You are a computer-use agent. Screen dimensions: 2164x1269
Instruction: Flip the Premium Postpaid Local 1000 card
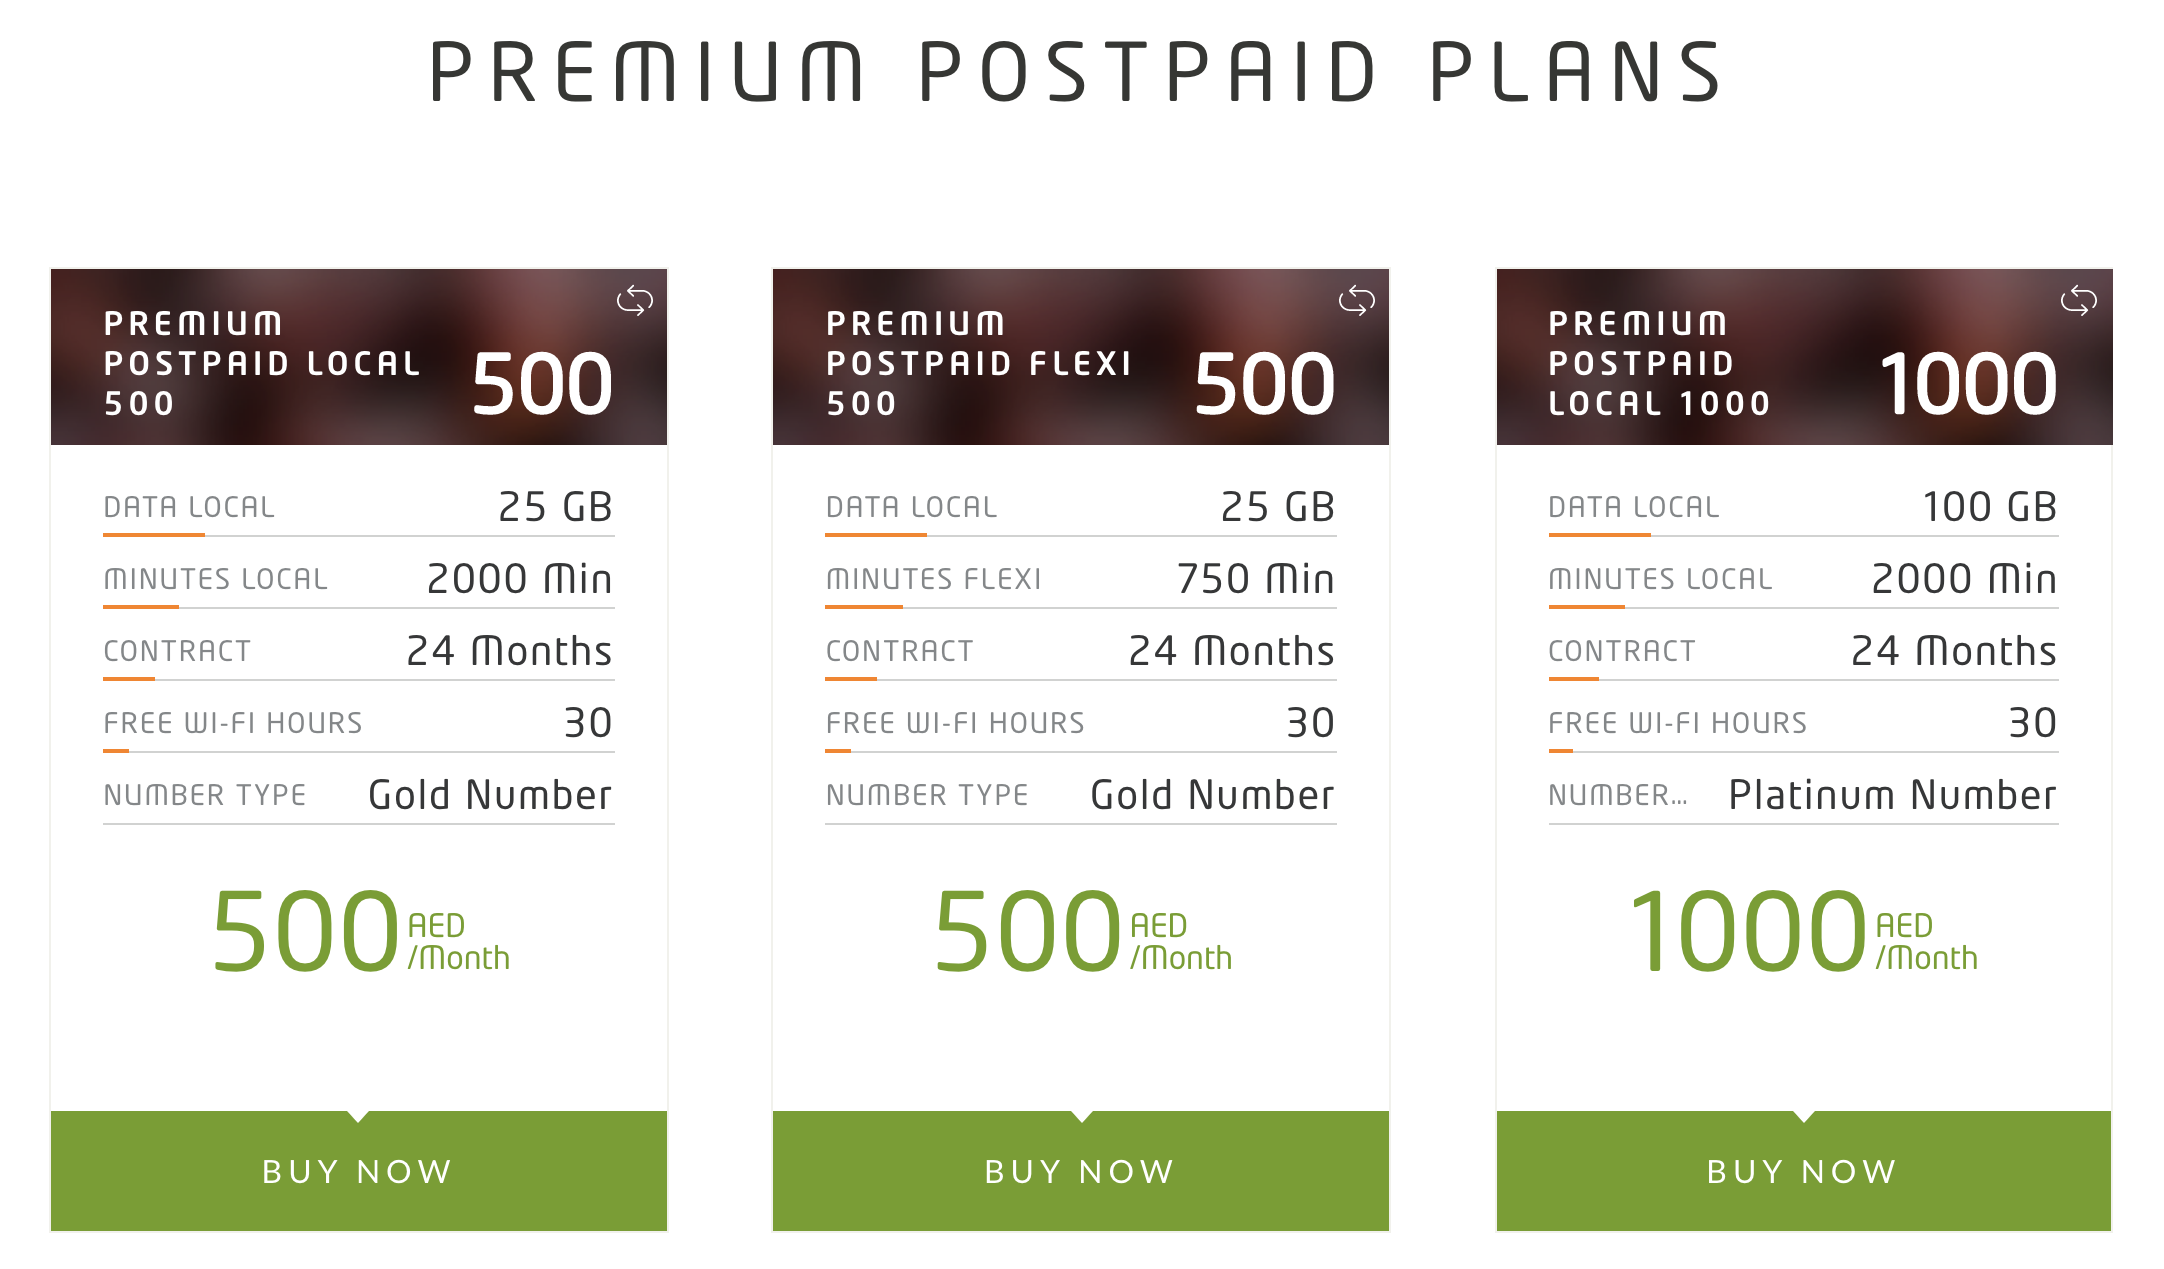point(2078,300)
